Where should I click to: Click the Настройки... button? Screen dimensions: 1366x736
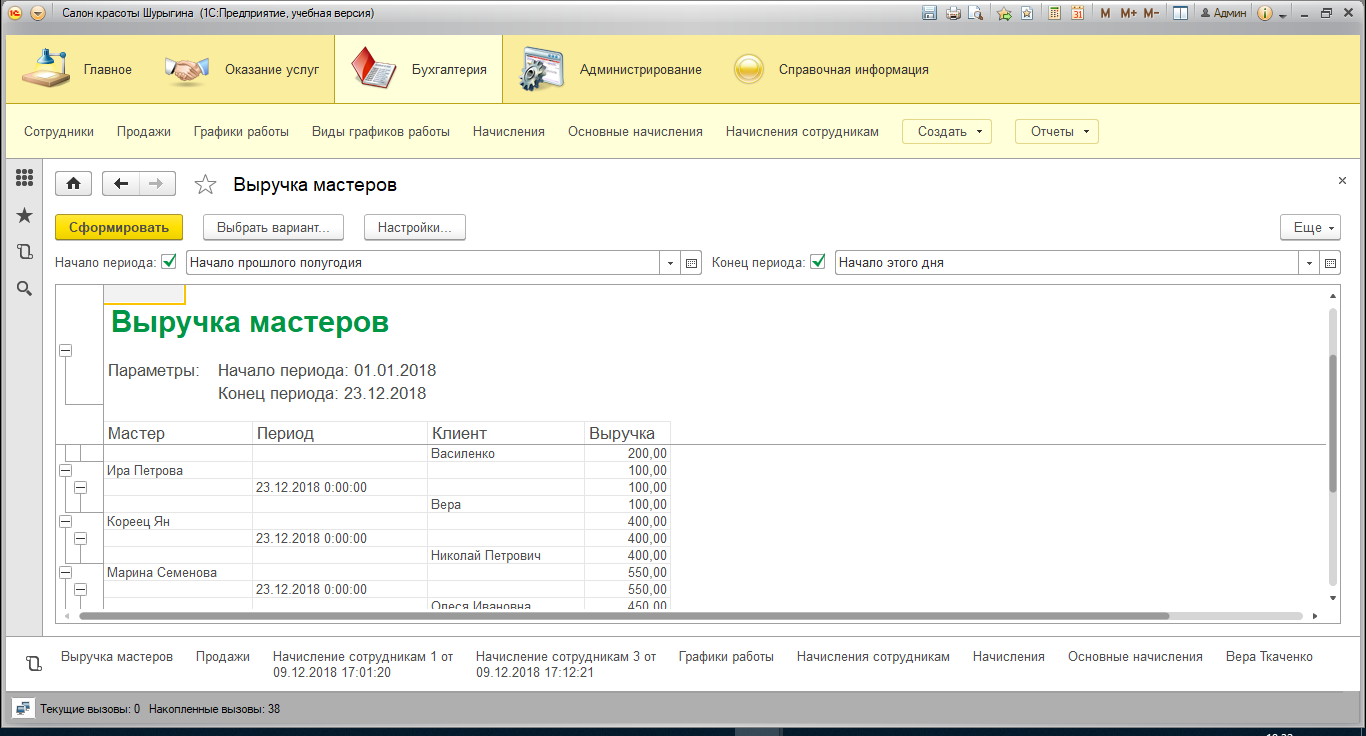pyautogui.click(x=414, y=228)
